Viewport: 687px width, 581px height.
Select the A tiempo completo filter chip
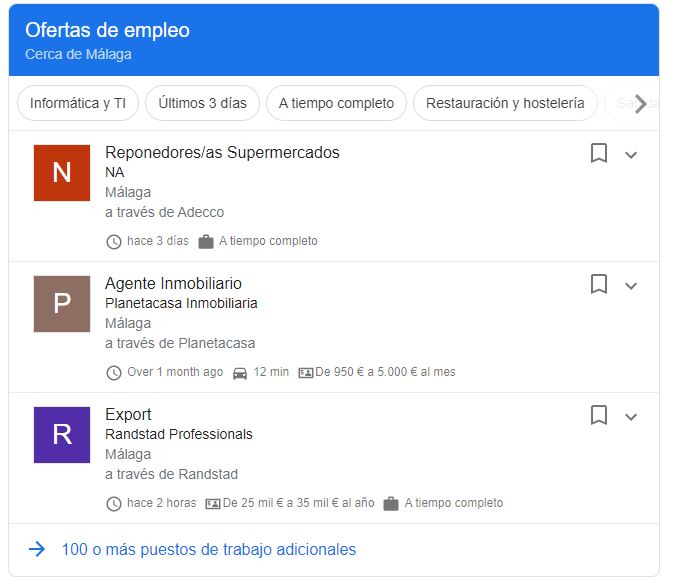[x=336, y=103]
